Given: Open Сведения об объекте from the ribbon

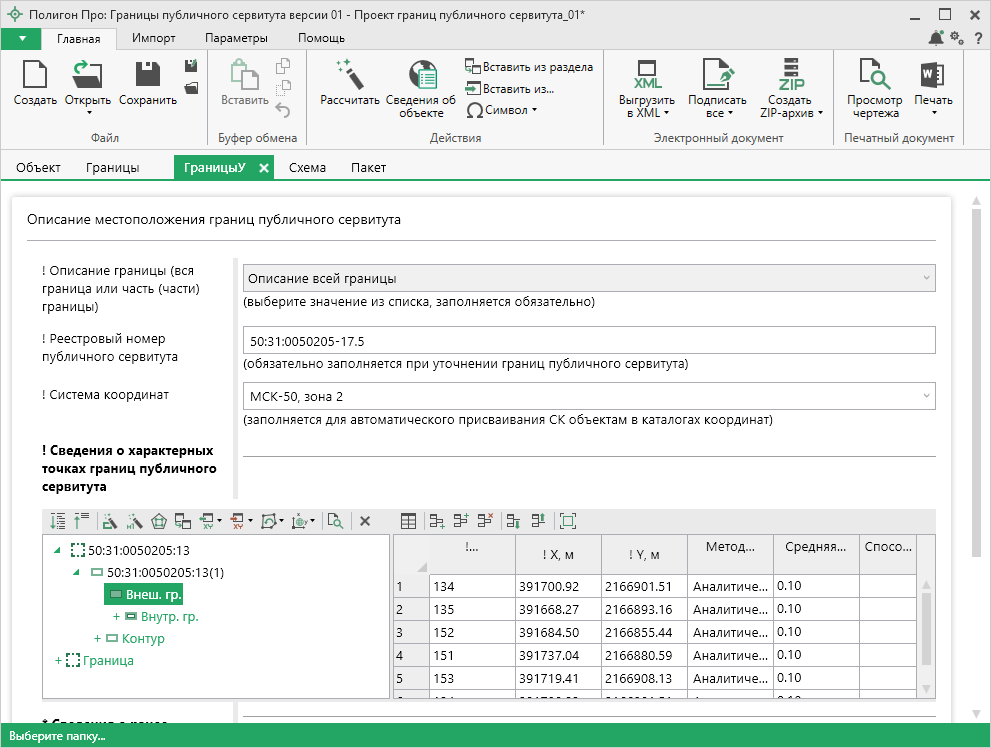Looking at the screenshot, I should tap(421, 76).
